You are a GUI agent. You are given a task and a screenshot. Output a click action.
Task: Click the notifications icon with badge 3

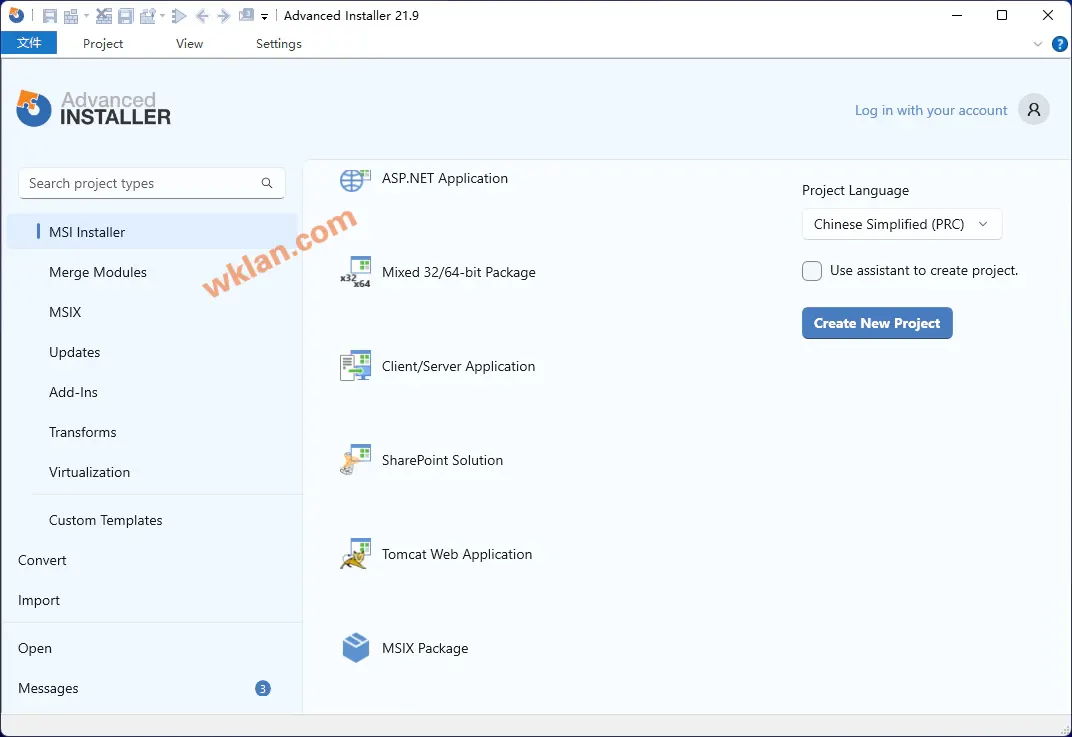[x=246, y=15]
